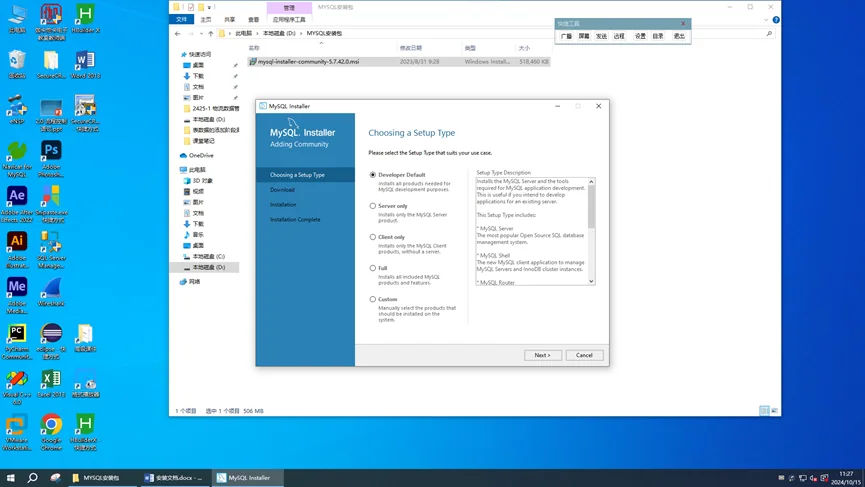This screenshot has width=865, height=487.
Task: Click the Setup Type Description scrollbar thumb
Action: (x=591, y=206)
